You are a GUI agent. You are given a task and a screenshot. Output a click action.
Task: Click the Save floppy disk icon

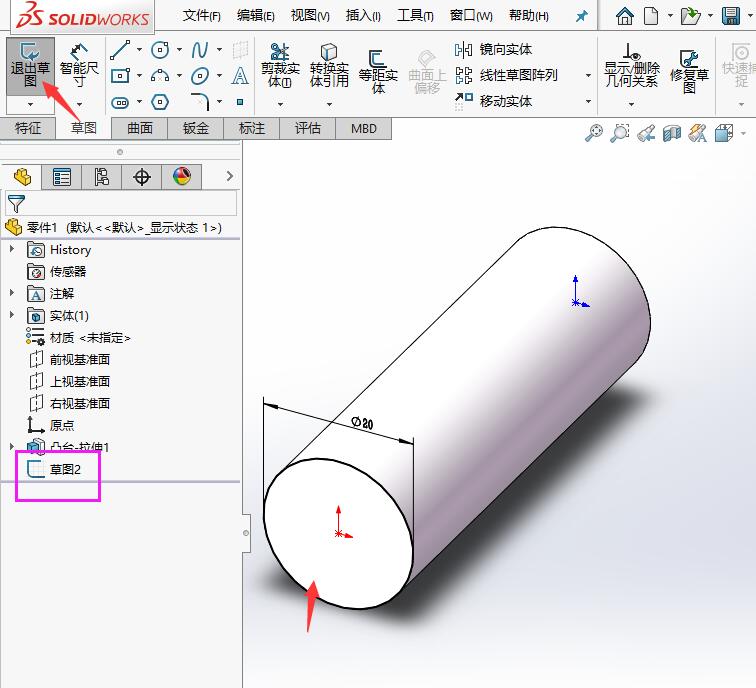tap(731, 16)
